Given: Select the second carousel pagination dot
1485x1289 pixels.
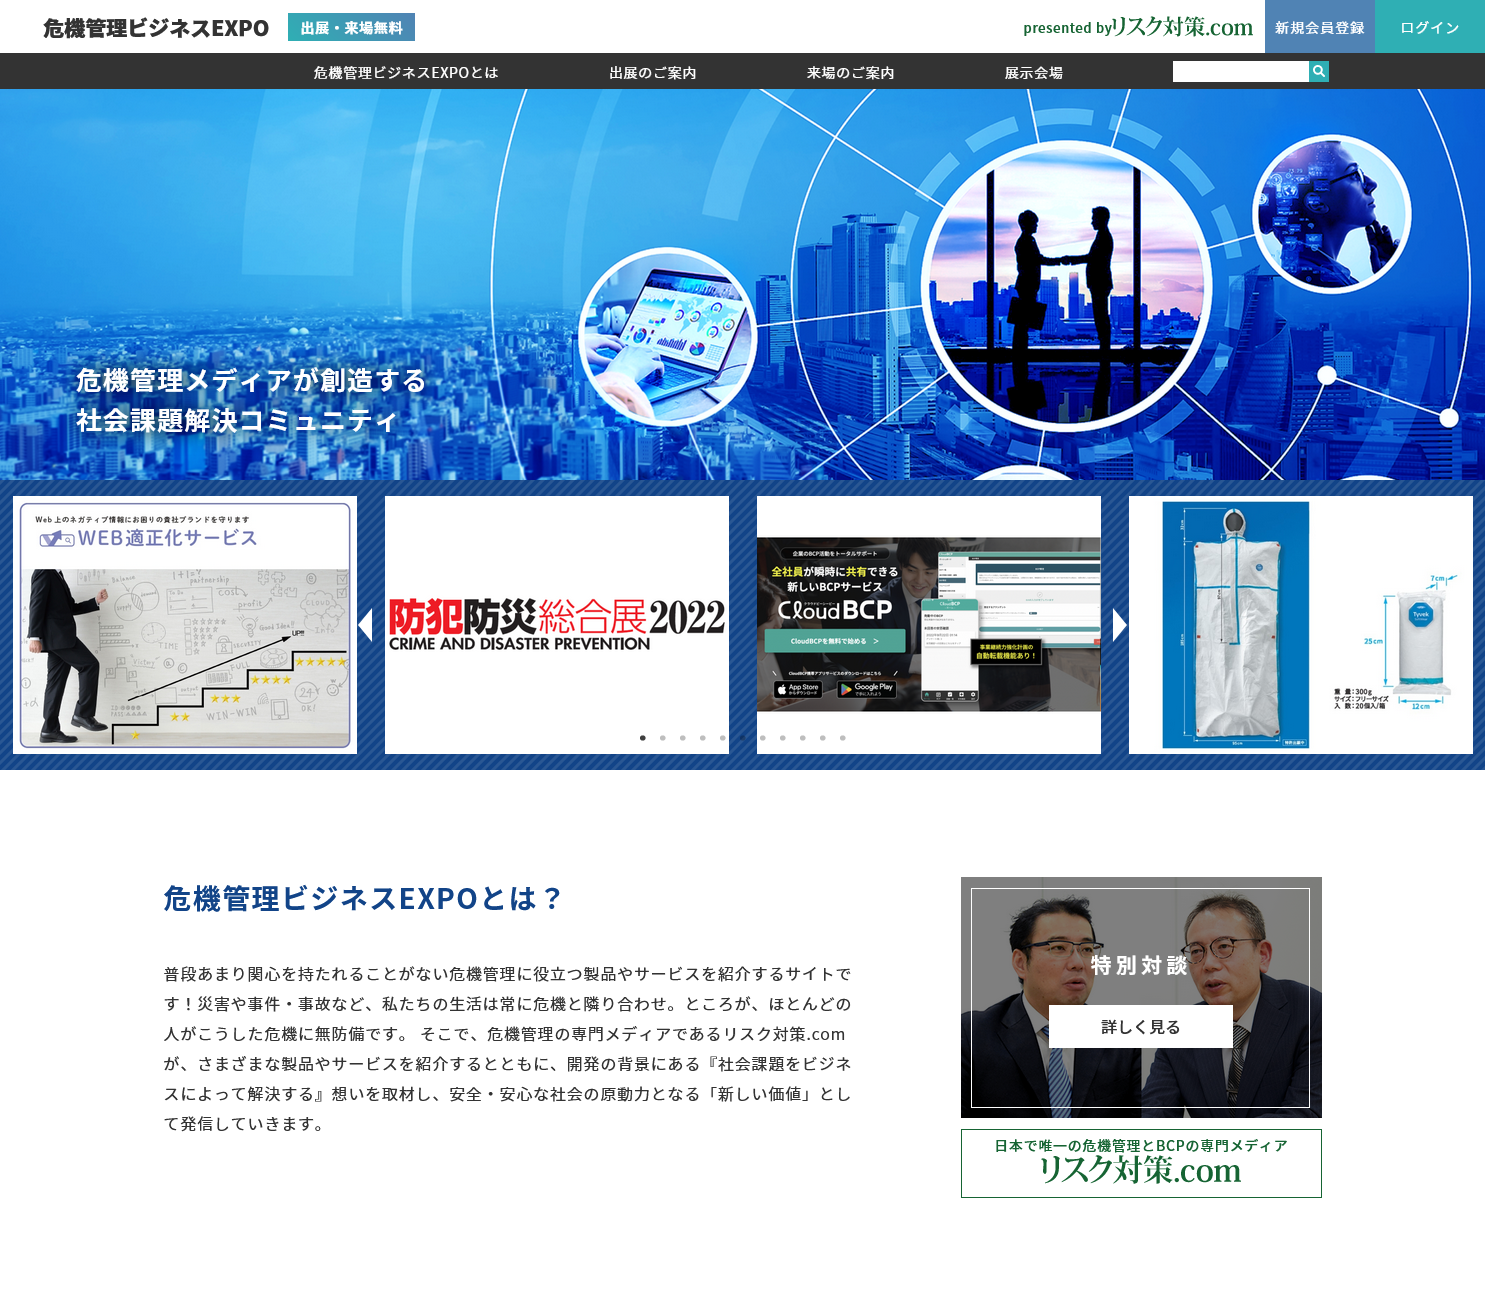Looking at the screenshot, I should 663,738.
